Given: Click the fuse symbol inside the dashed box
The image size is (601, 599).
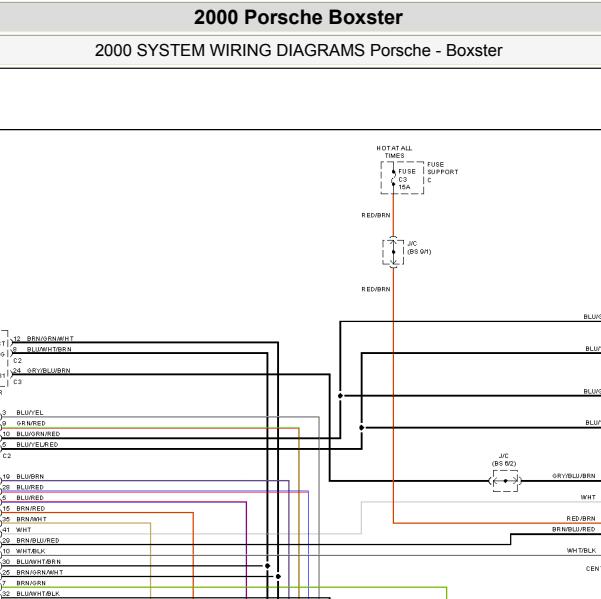Looking at the screenshot, I should point(393,178).
